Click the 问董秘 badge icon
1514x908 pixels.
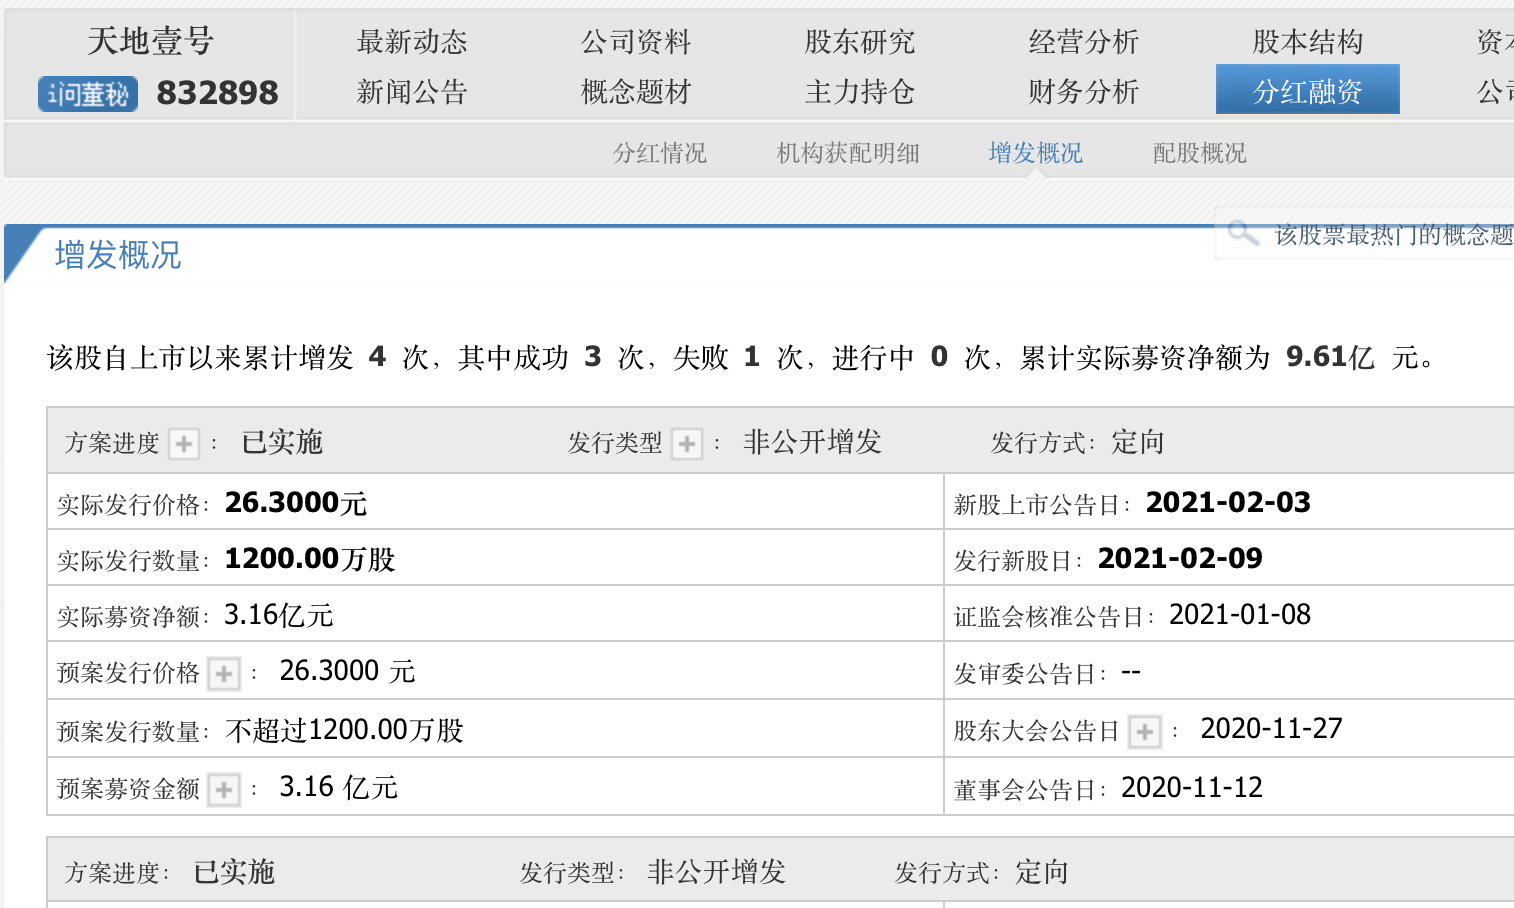point(88,94)
